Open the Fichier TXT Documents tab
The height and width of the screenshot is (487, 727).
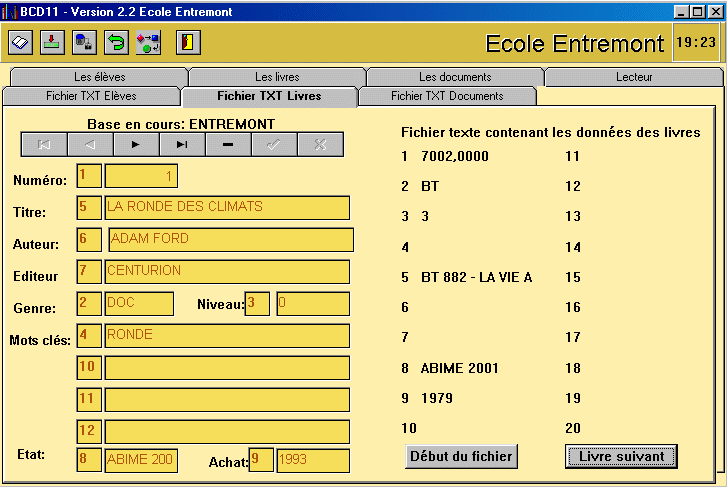[x=447, y=96]
